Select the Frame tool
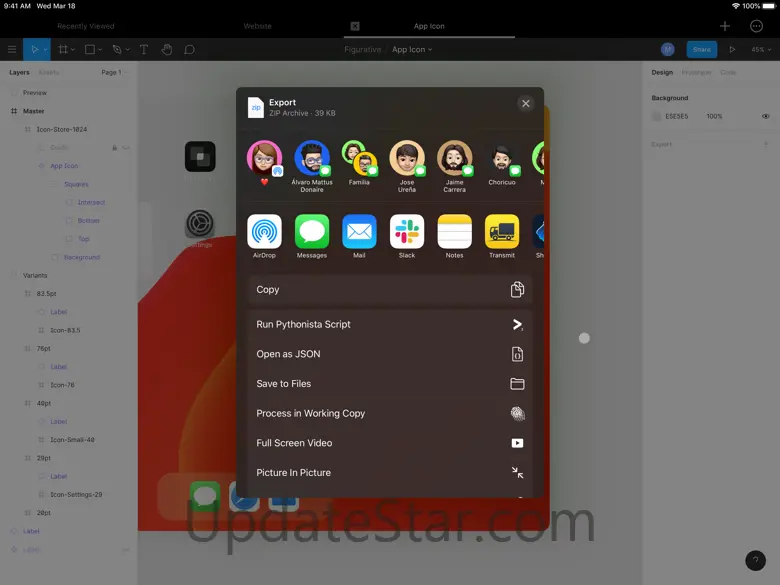 tap(63, 49)
